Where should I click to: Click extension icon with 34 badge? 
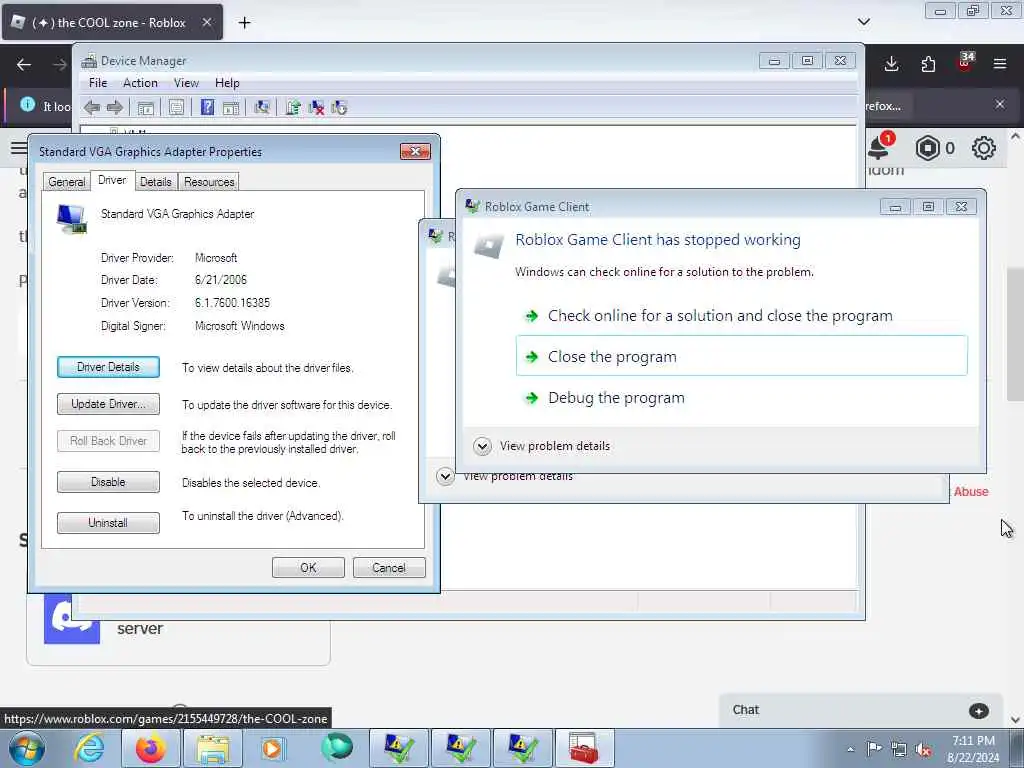[x=965, y=63]
